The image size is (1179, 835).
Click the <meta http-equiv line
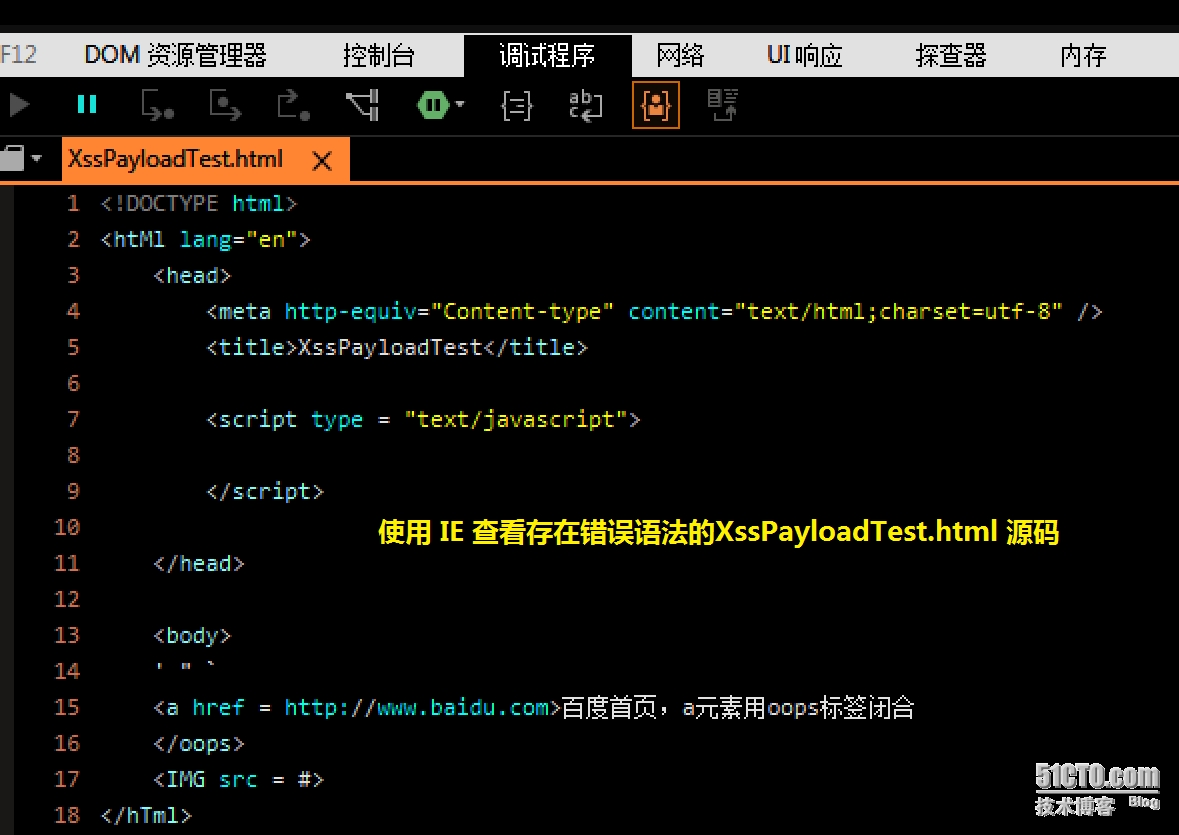click(x=654, y=311)
